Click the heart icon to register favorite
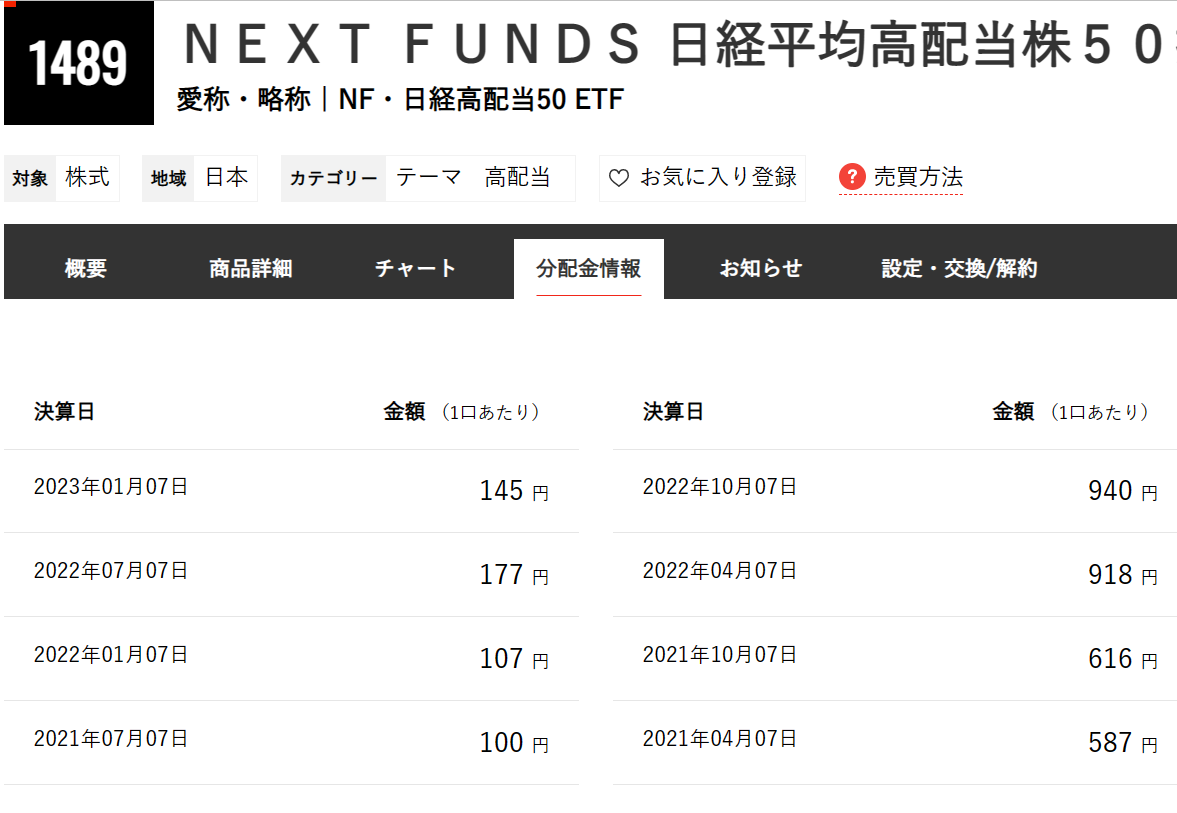 (x=617, y=177)
